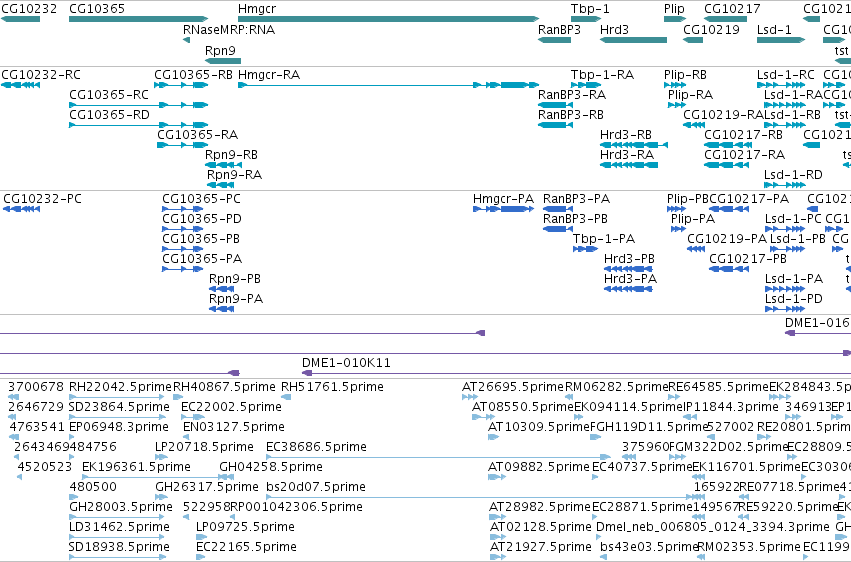
Task: Select the Hrd3-RA transcript label
Action: [627, 155]
